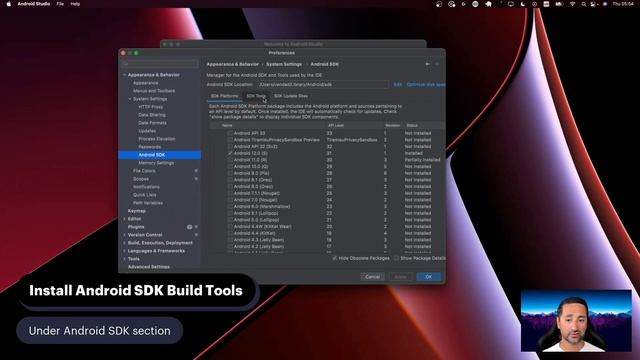Select Data Sharing settings
Image resolution: width=640 pixels, height=360 pixels.
(x=152, y=115)
